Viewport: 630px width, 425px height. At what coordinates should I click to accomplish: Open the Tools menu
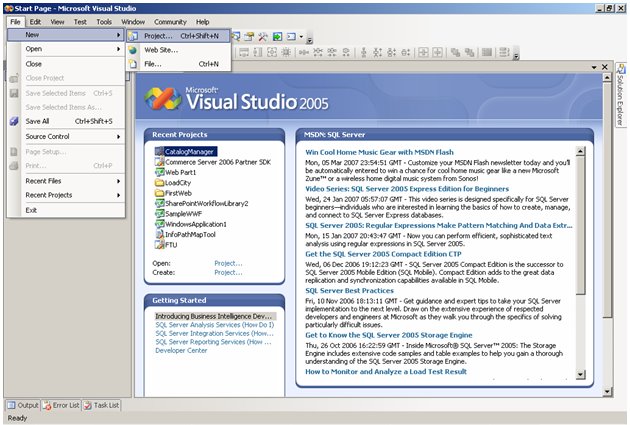[104, 22]
